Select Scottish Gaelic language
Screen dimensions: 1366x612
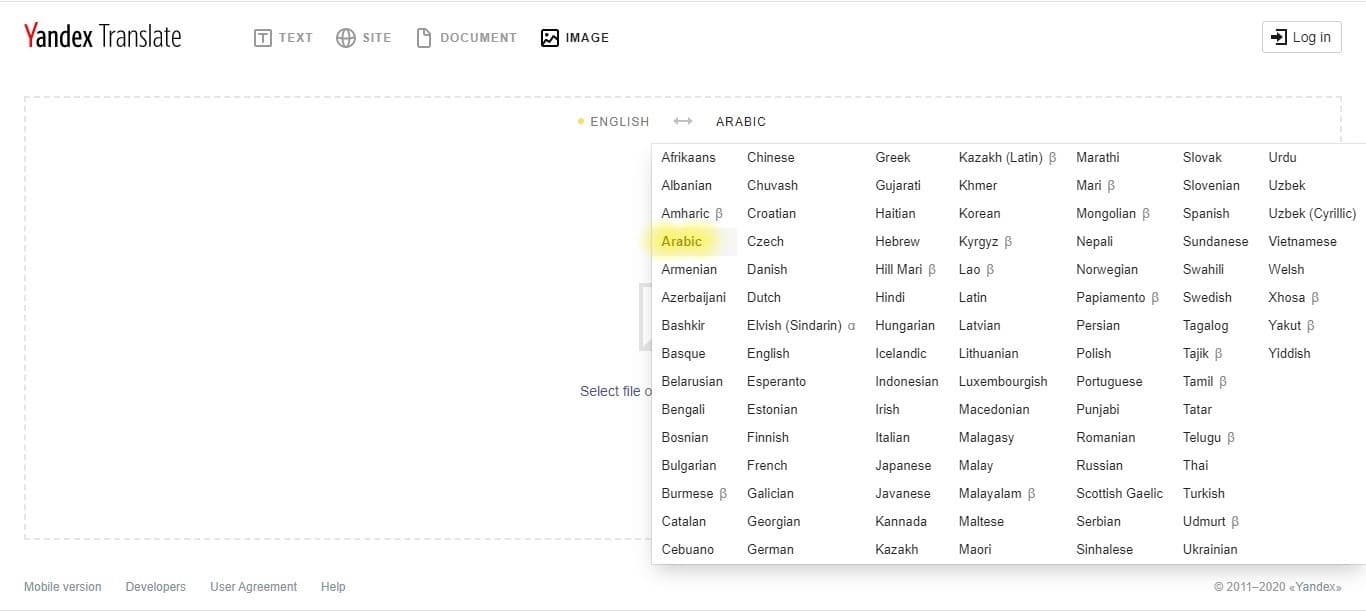(1120, 493)
